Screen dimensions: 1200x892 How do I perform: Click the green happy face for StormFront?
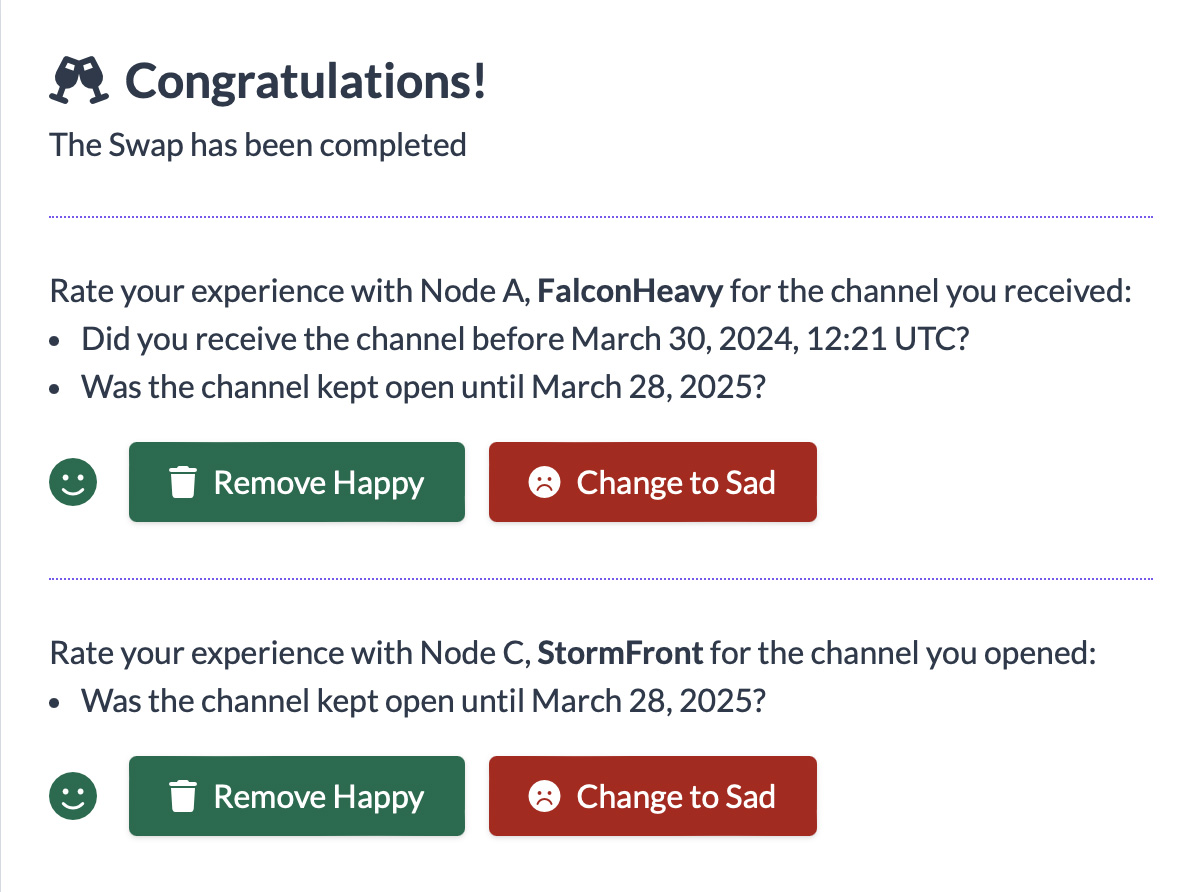(x=73, y=796)
